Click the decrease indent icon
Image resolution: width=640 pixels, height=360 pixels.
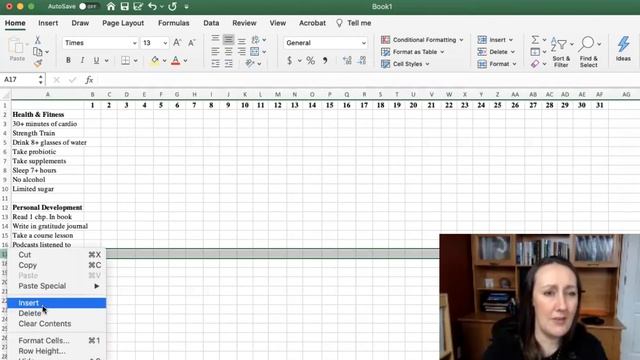pos(215,64)
